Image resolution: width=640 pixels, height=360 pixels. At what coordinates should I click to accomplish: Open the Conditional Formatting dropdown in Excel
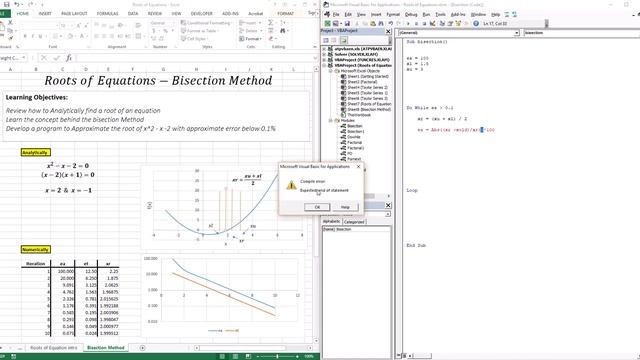tap(207, 23)
